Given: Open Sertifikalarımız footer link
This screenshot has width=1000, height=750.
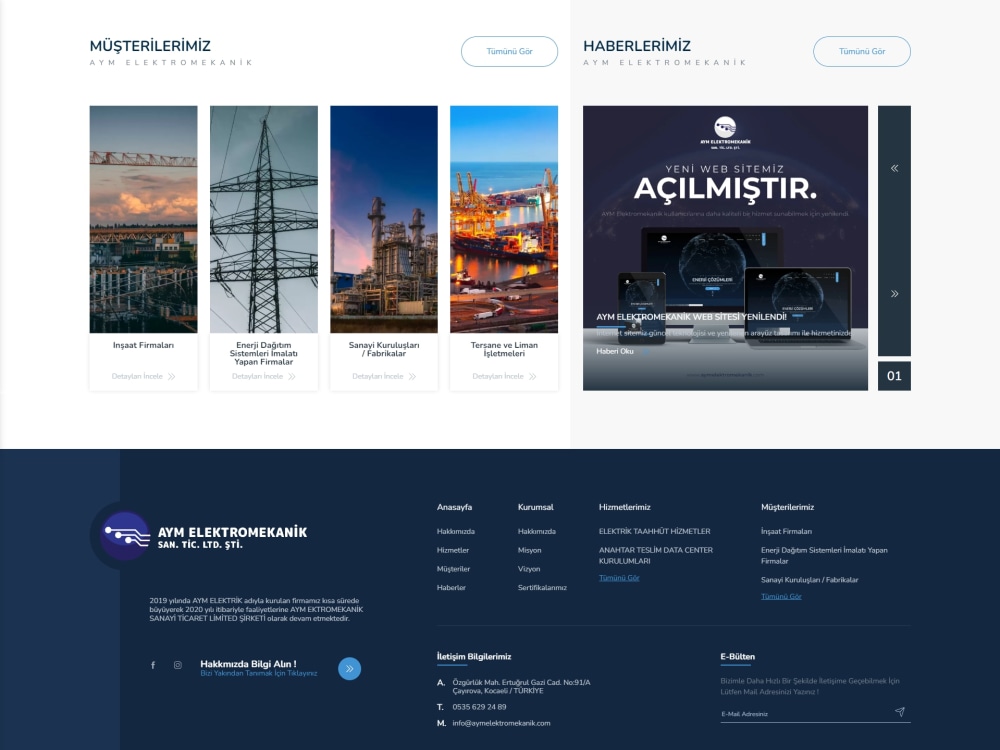Looking at the screenshot, I should click(x=542, y=588).
